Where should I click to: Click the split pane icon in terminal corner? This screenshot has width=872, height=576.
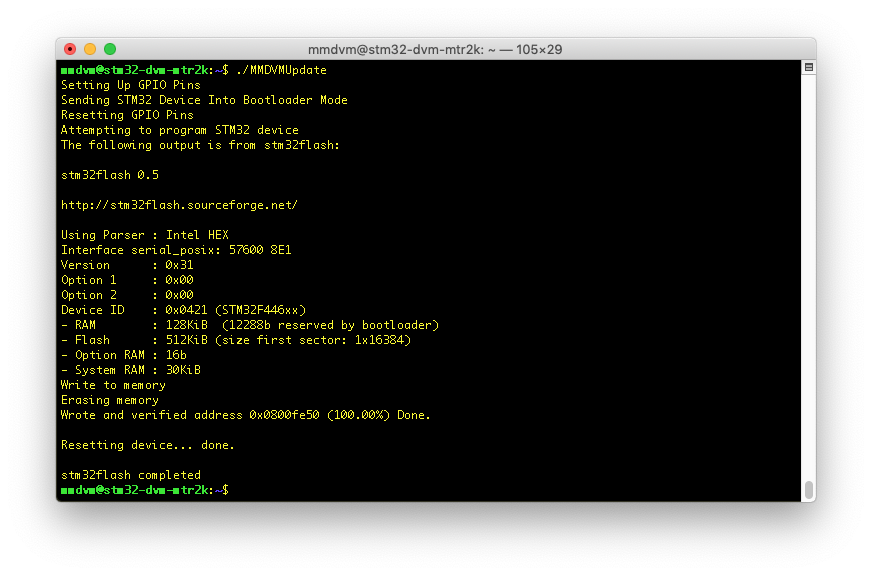[809, 67]
